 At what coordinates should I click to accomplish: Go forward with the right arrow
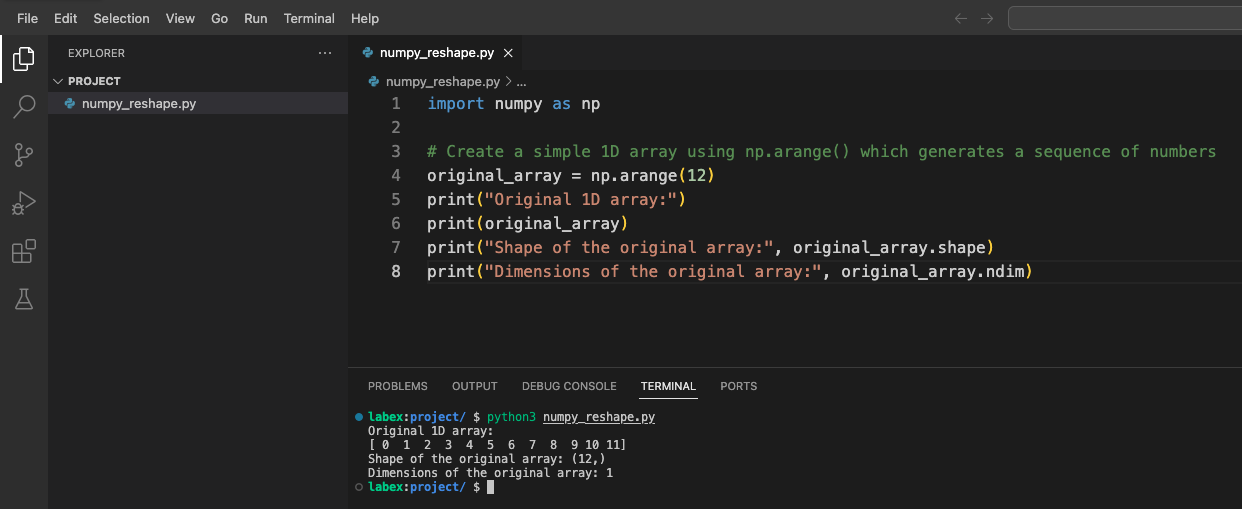click(987, 18)
